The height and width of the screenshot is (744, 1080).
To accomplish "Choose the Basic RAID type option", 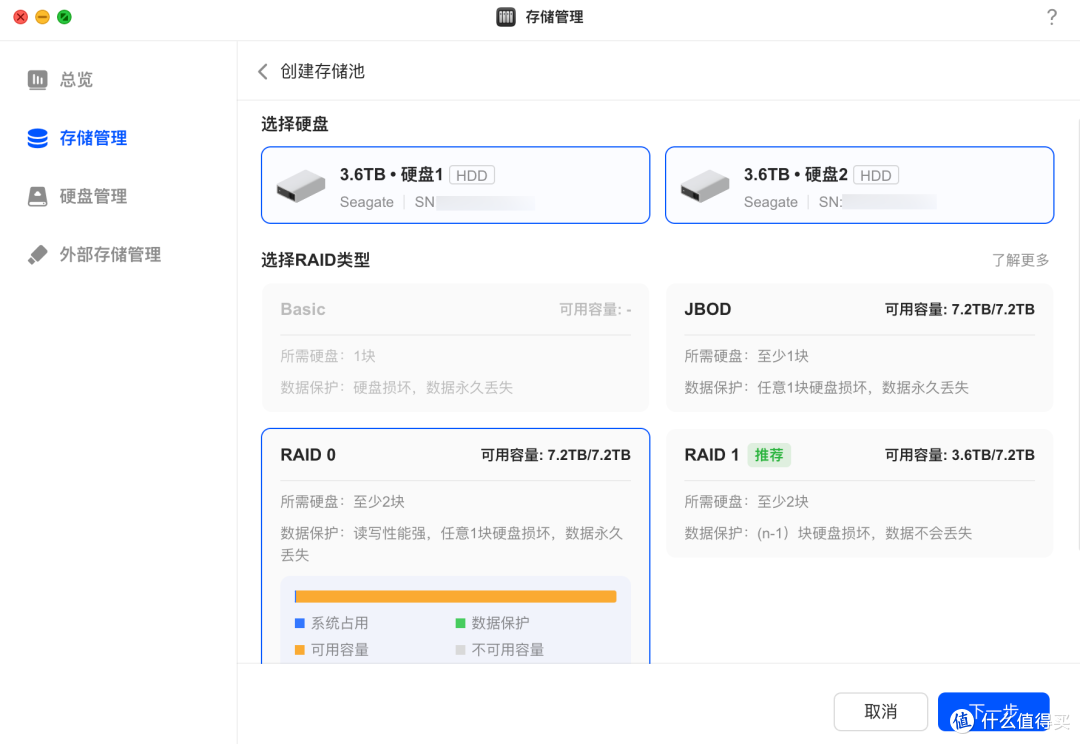I will (x=455, y=348).
